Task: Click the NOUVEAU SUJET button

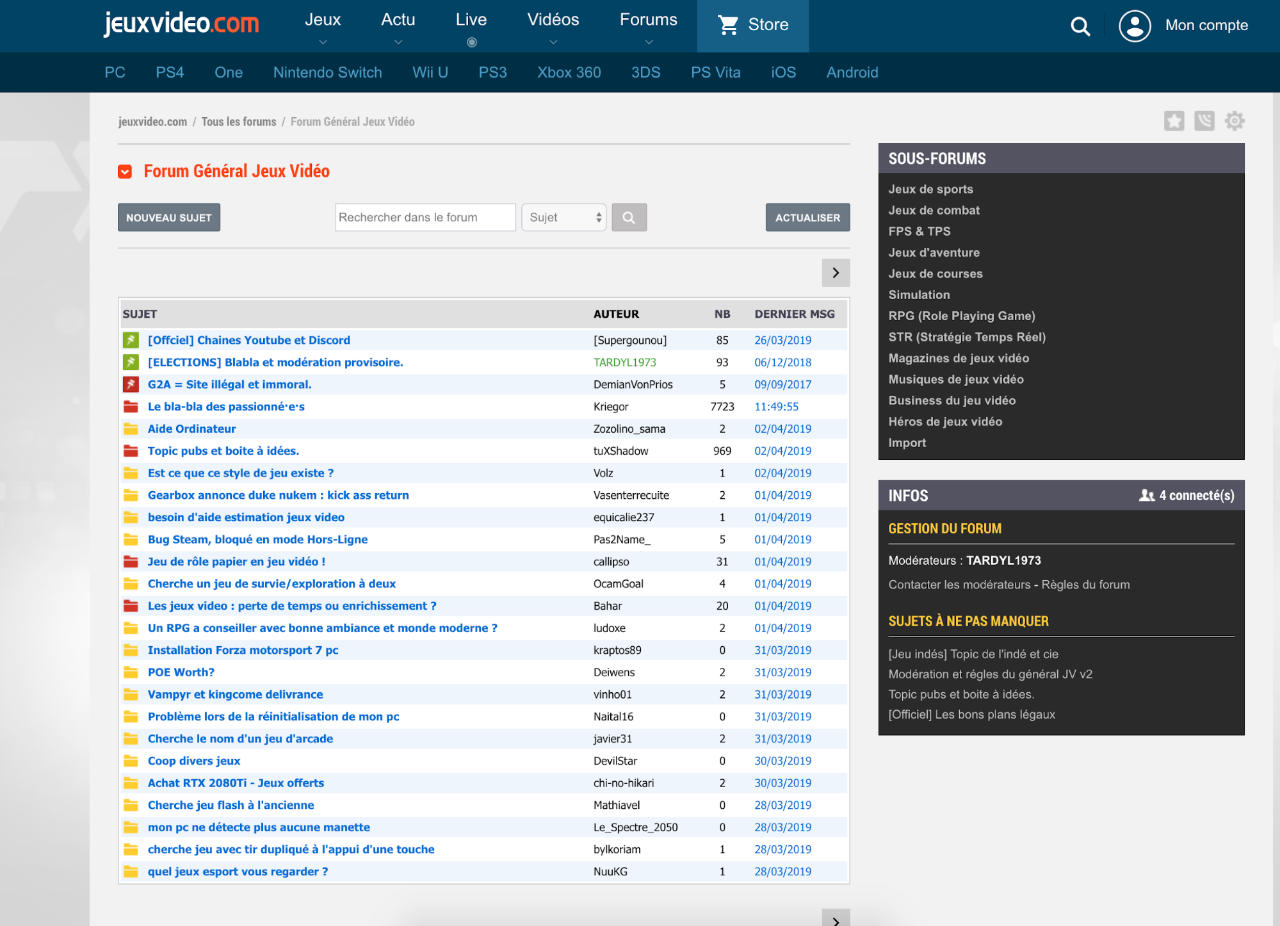Action: (169, 218)
